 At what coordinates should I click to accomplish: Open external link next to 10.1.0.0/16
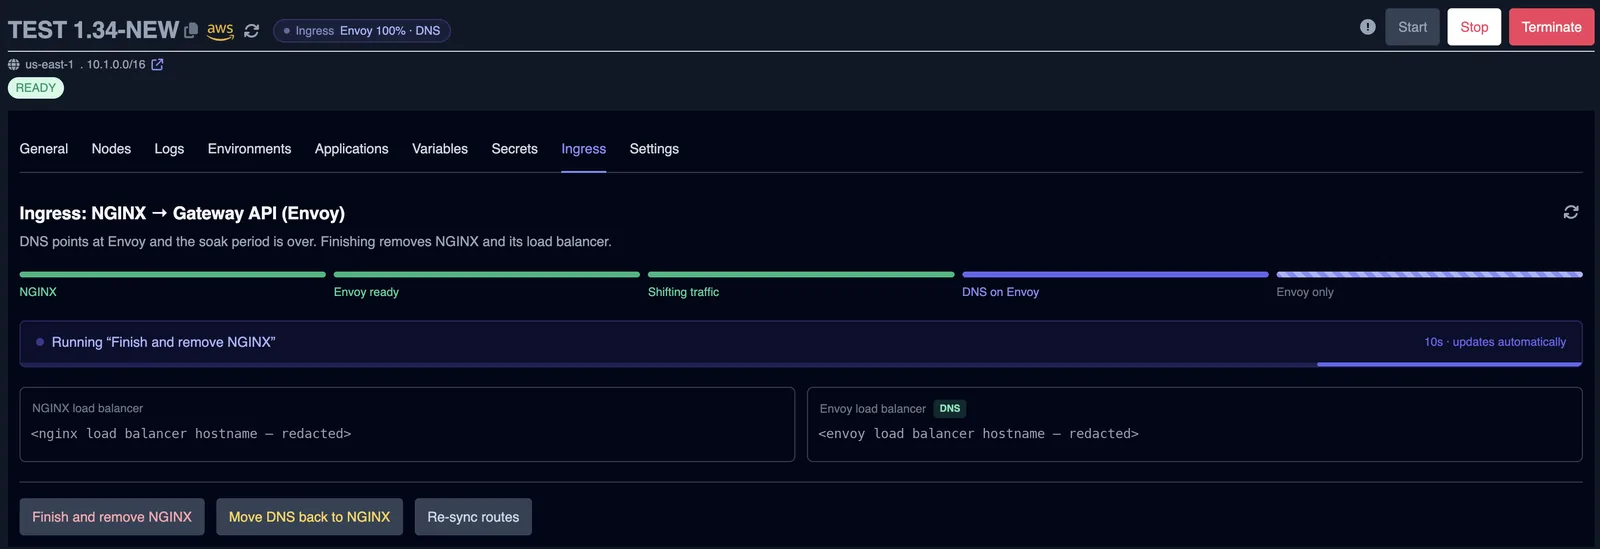(x=157, y=64)
